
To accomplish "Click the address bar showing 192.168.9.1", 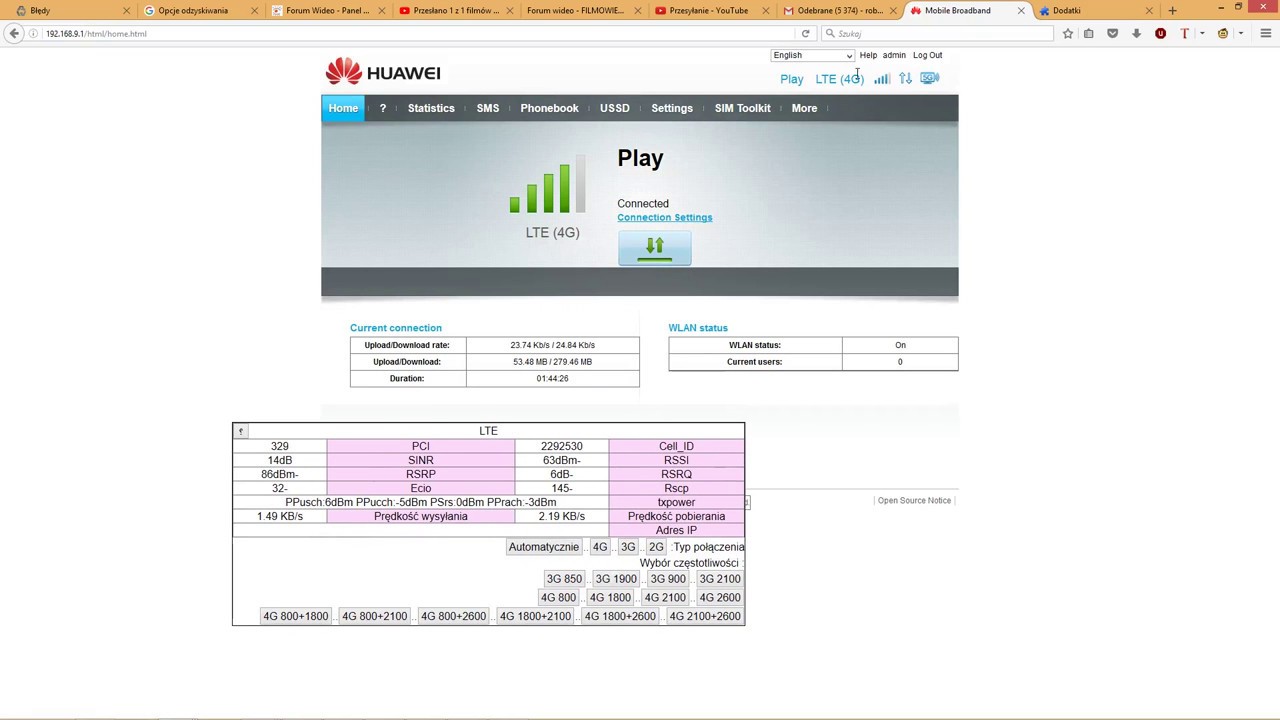I will pos(420,33).
